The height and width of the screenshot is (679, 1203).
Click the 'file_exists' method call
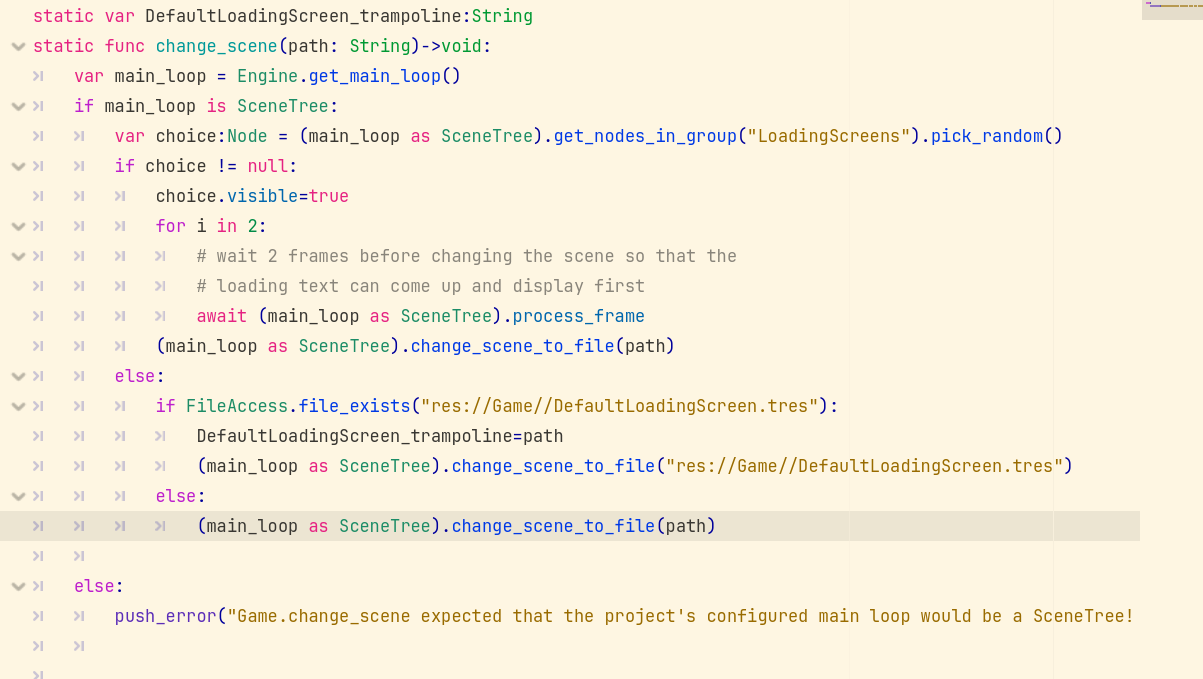coord(354,406)
